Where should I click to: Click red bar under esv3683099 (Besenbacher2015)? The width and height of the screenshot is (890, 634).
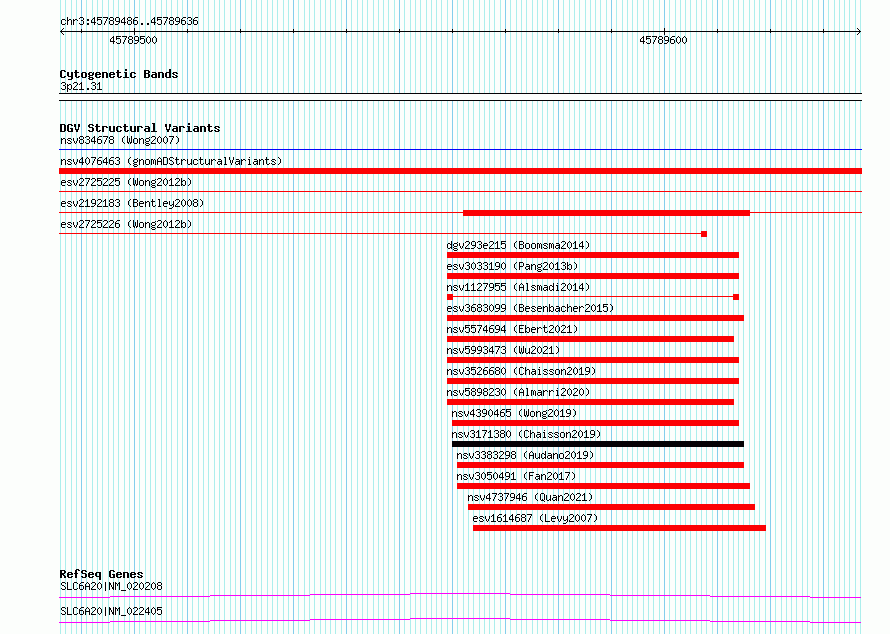pyautogui.click(x=595, y=318)
